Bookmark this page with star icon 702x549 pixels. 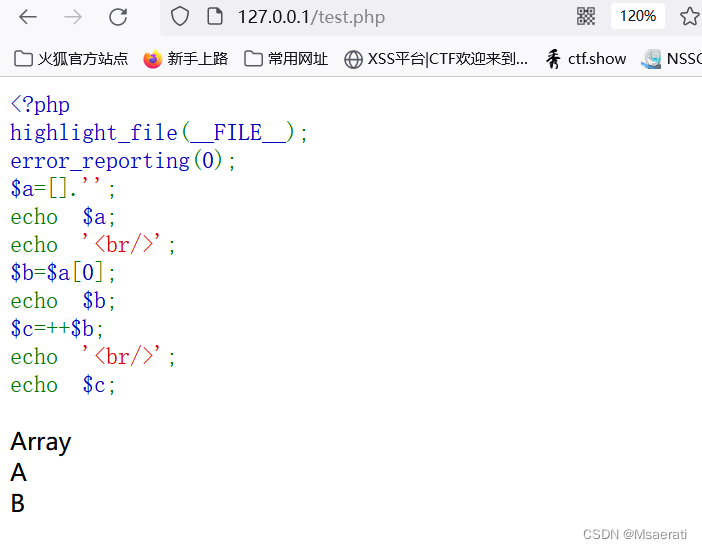[x=690, y=17]
